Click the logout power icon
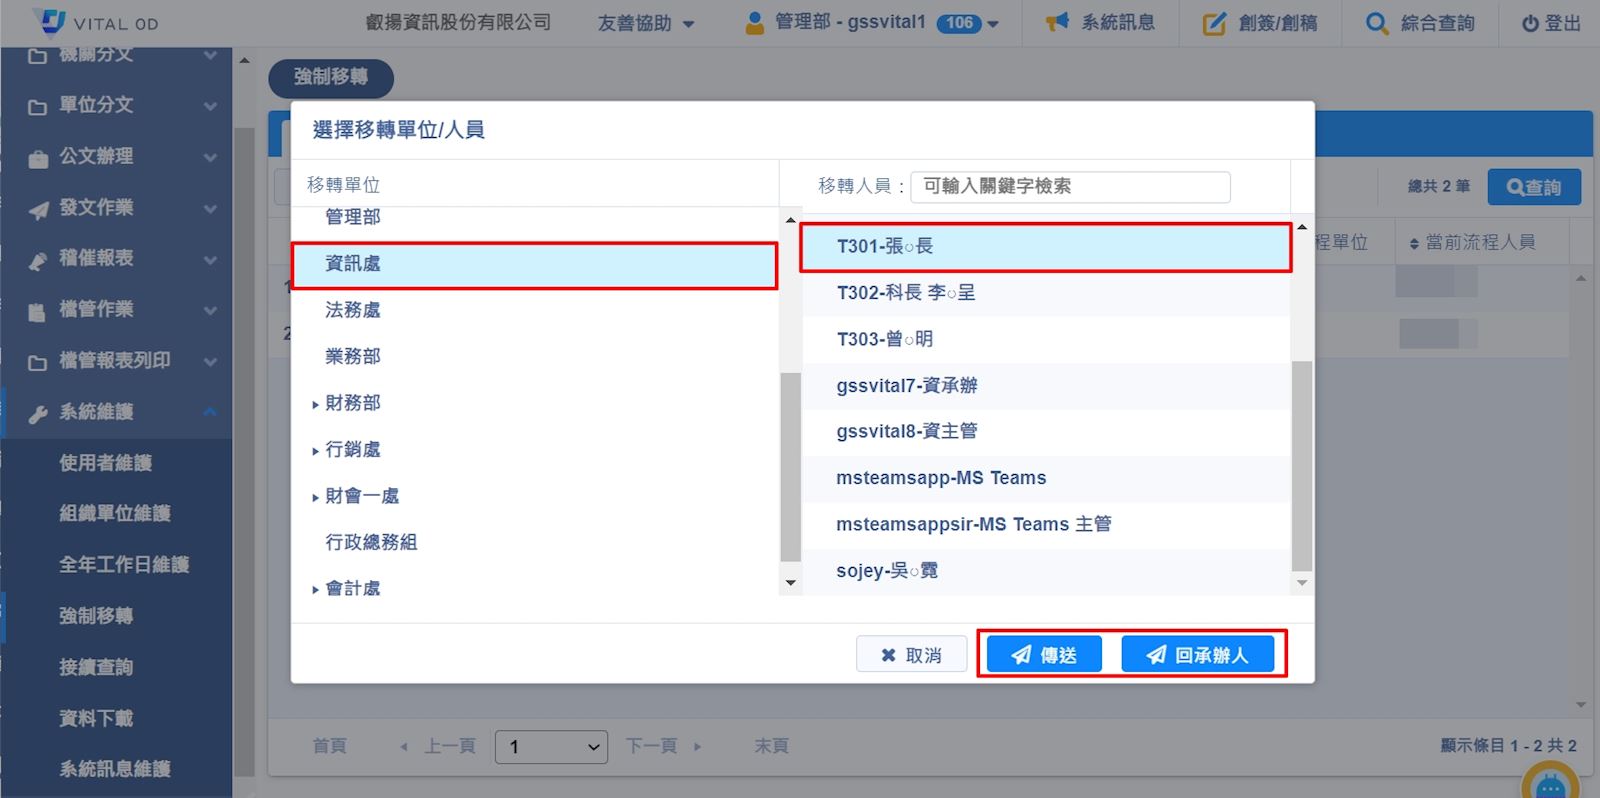This screenshot has height=798, width=1600. point(1529,23)
